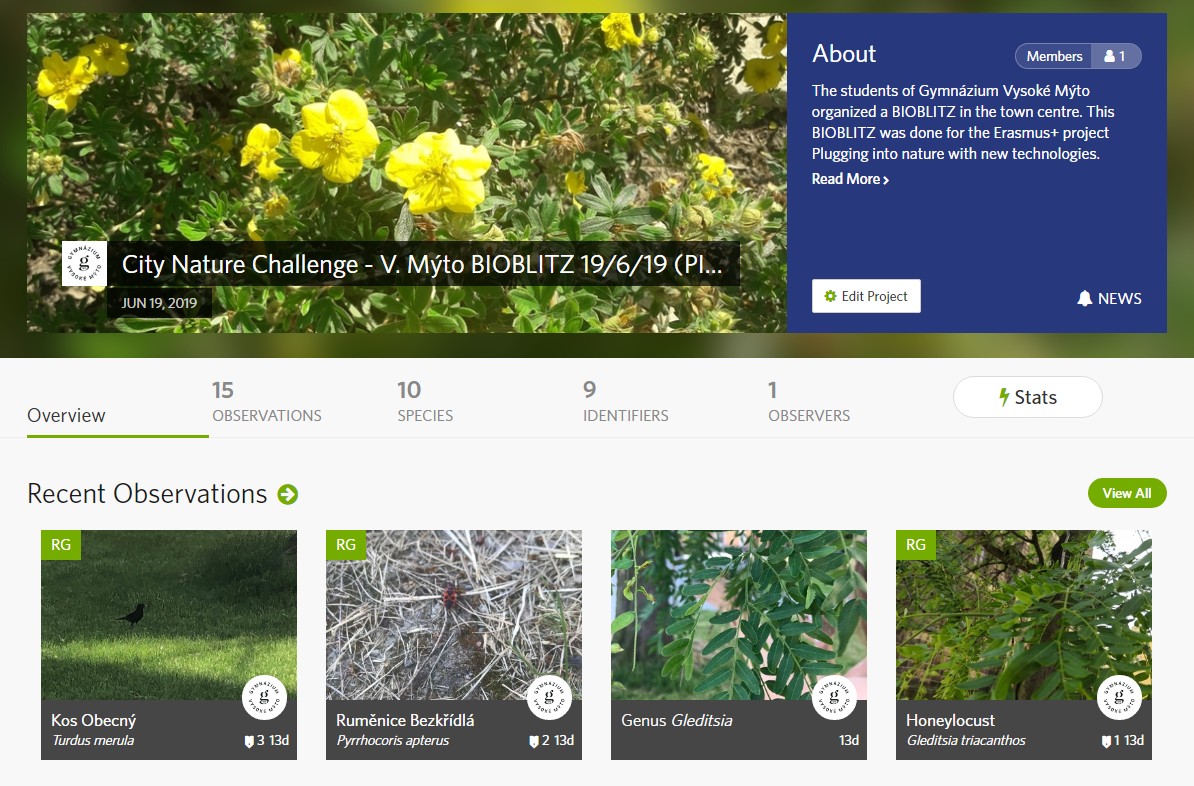Click user avatar on Ruměnice Bezkřídlá card

(549, 697)
